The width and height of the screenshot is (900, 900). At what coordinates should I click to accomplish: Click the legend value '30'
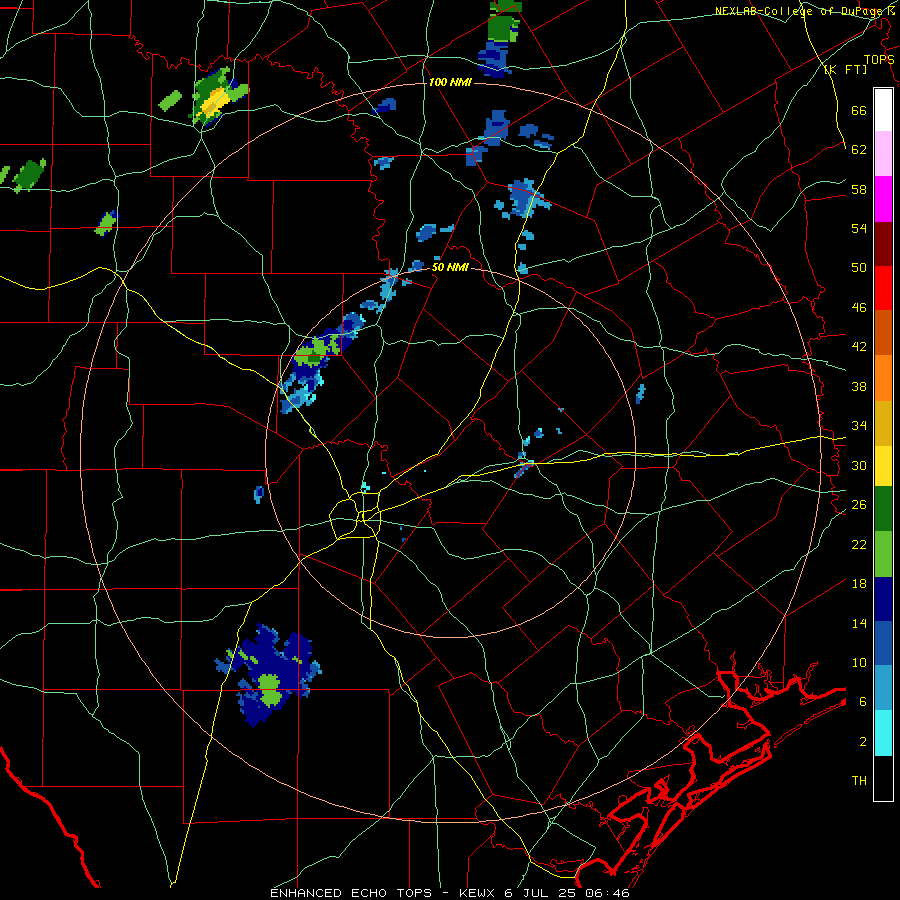tap(859, 465)
